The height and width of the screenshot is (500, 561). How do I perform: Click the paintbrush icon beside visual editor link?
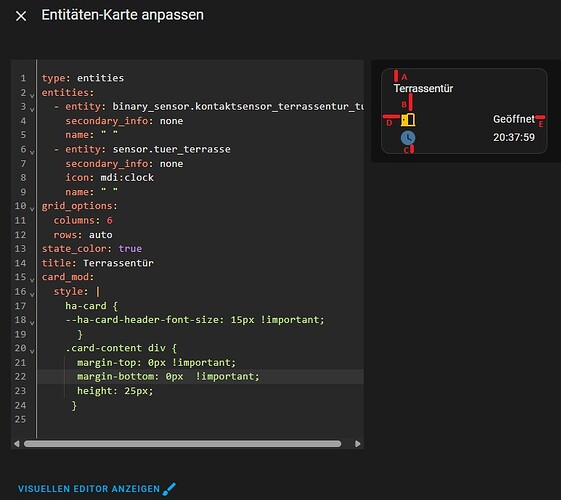tap(169, 489)
